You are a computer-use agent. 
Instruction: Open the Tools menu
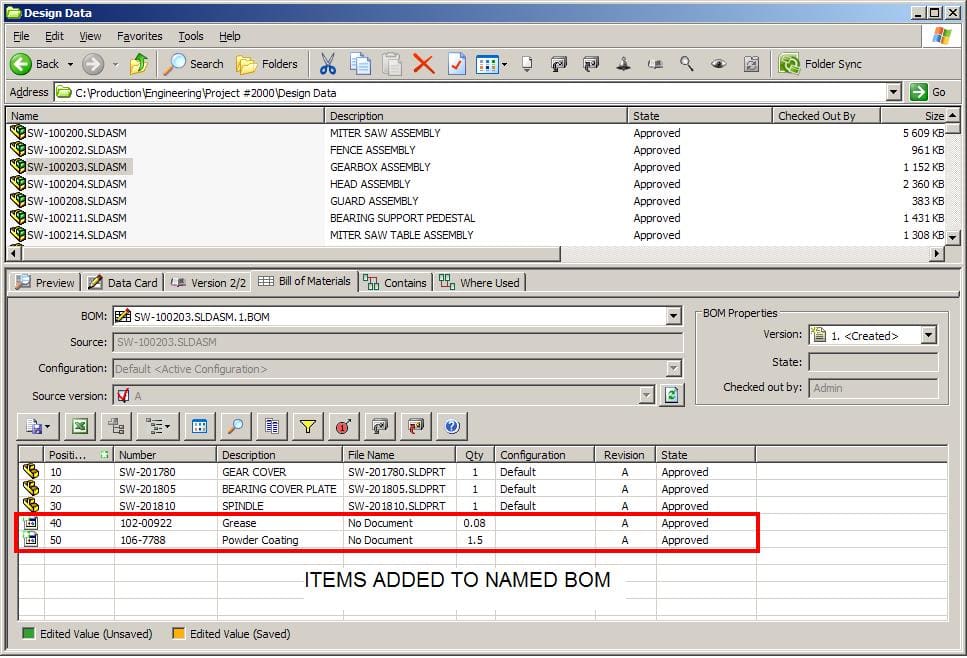(190, 36)
